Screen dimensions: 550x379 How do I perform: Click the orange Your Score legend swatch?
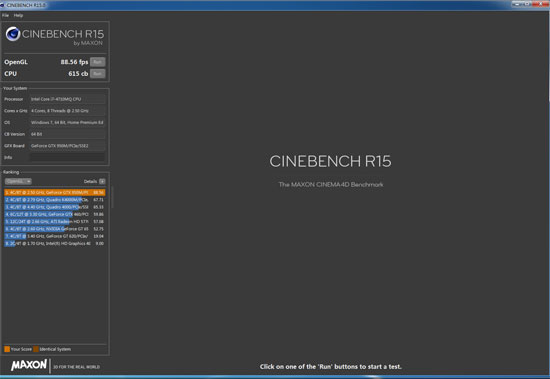7,349
